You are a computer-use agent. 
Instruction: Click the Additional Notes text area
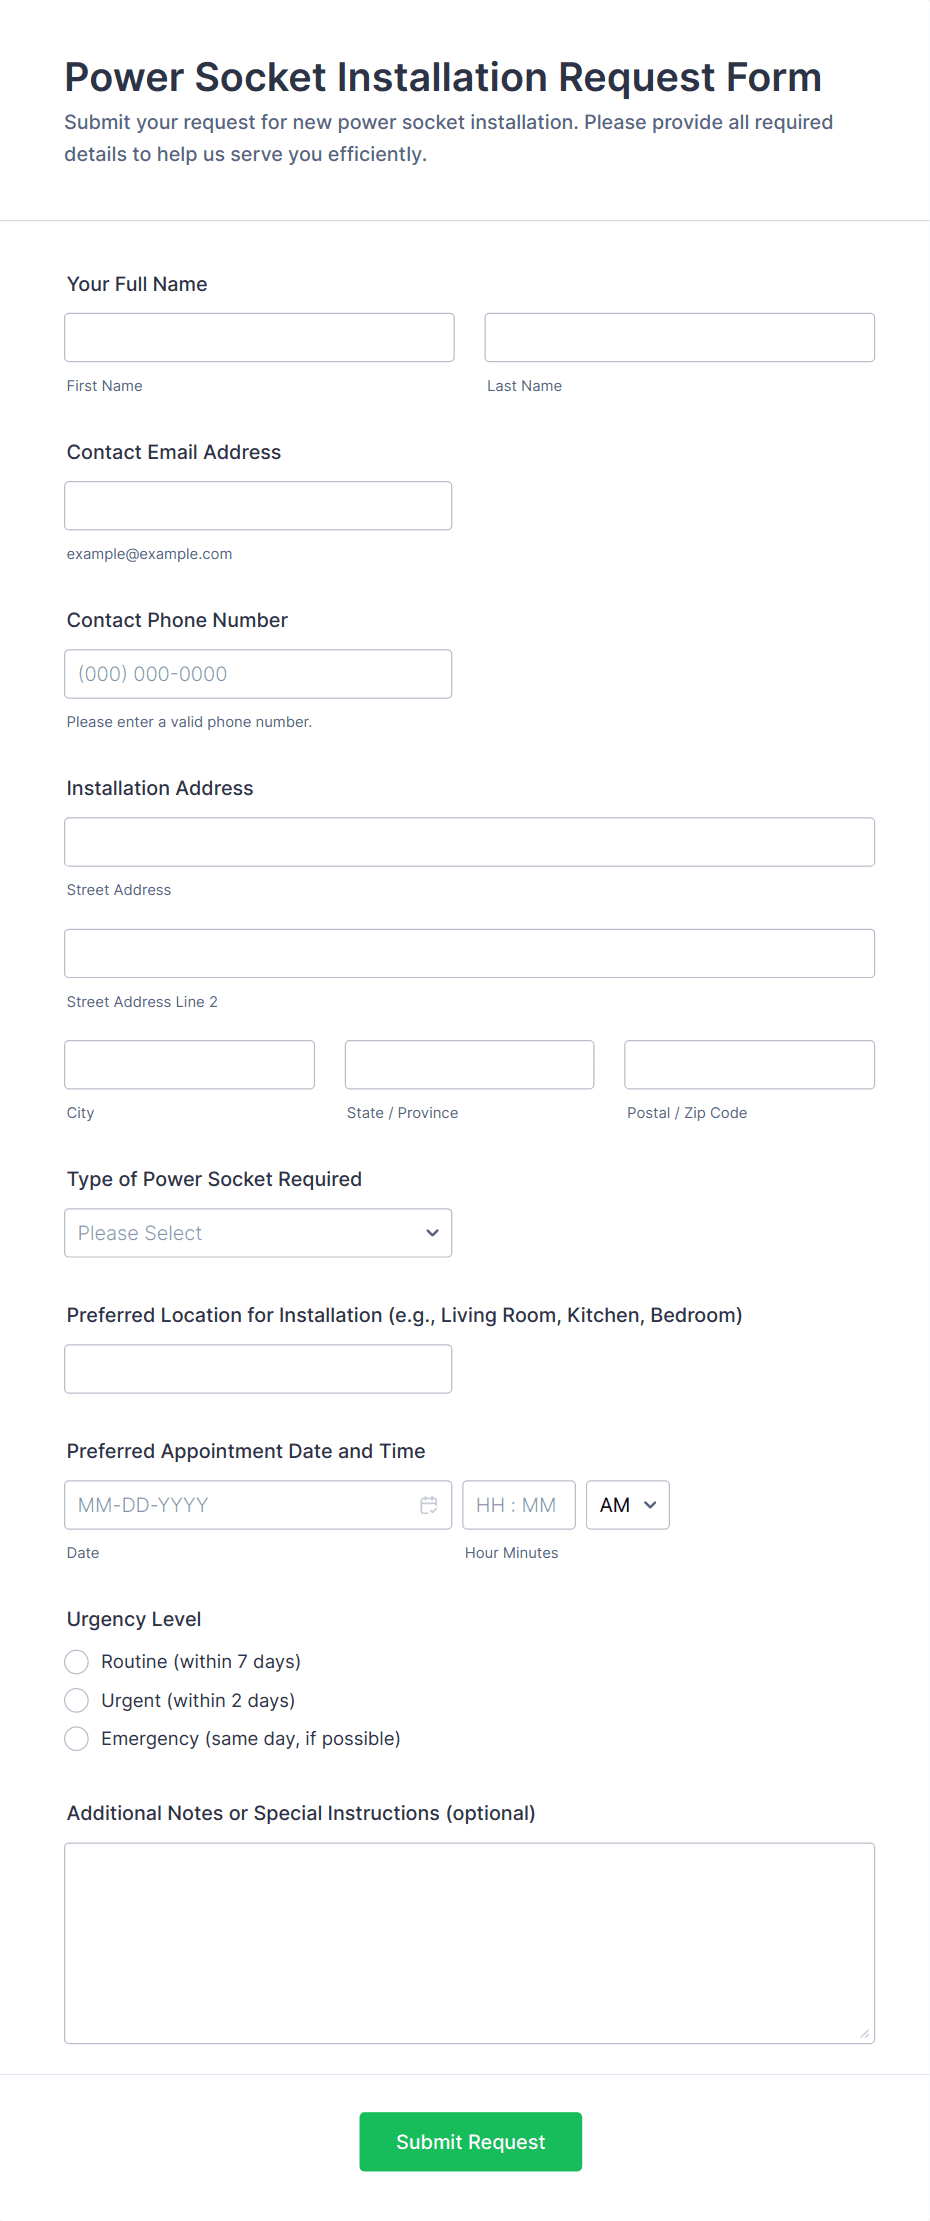pyautogui.click(x=469, y=1940)
